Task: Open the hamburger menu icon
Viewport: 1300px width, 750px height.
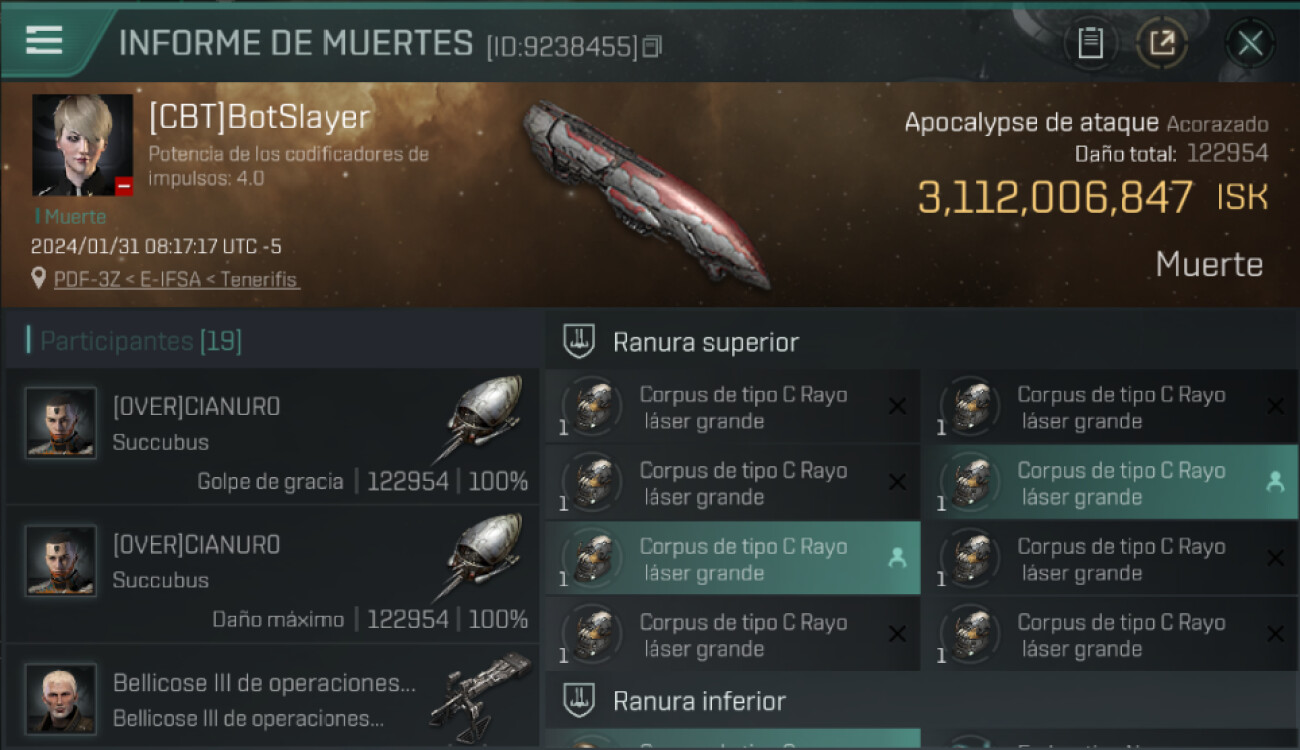Action: click(44, 40)
